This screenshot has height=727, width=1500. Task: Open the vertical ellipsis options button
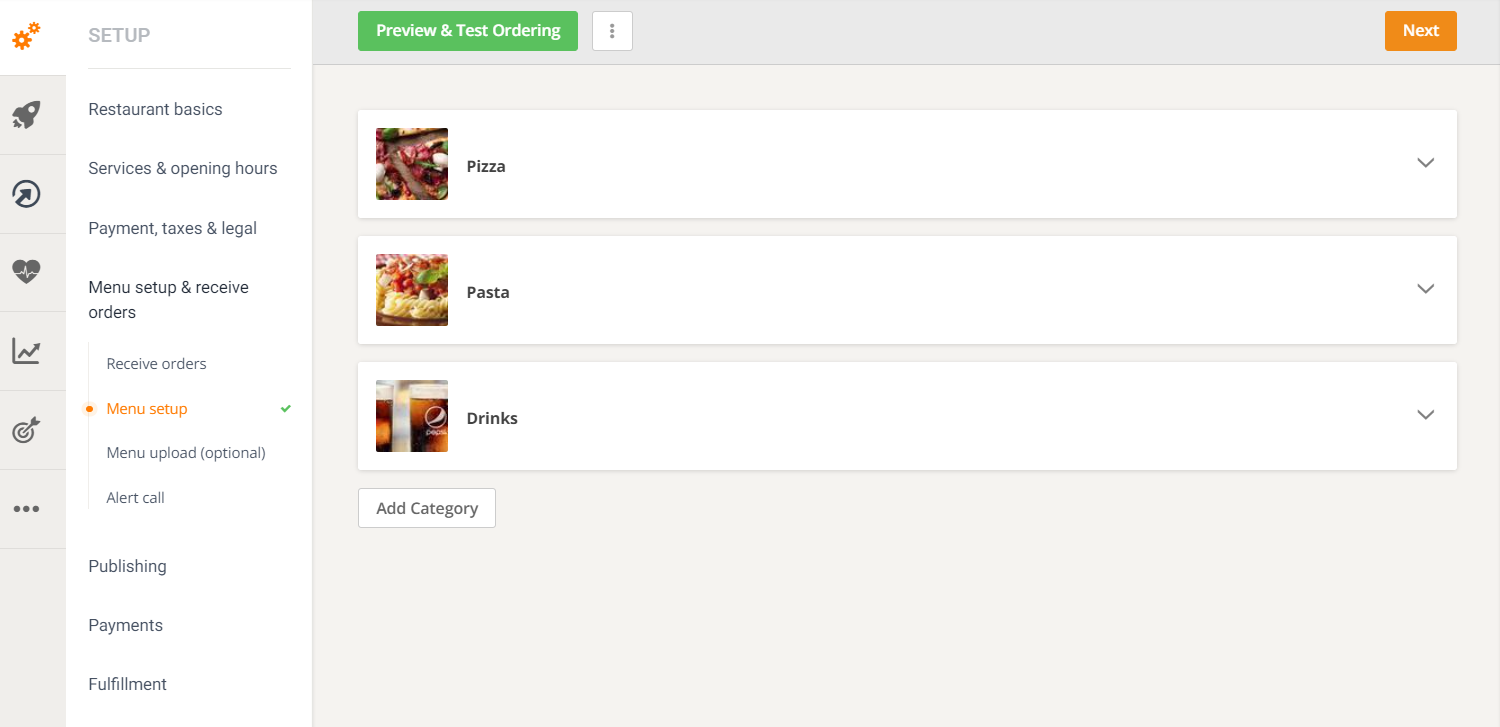pos(612,31)
